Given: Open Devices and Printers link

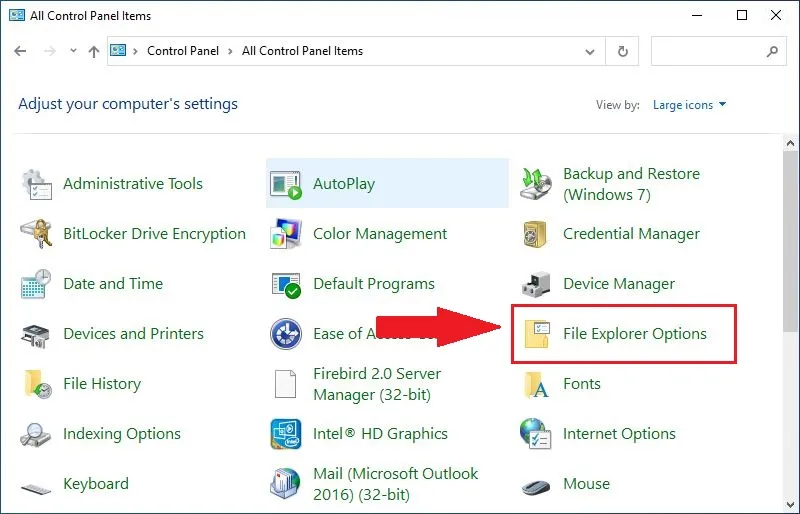Looking at the screenshot, I should click(133, 334).
